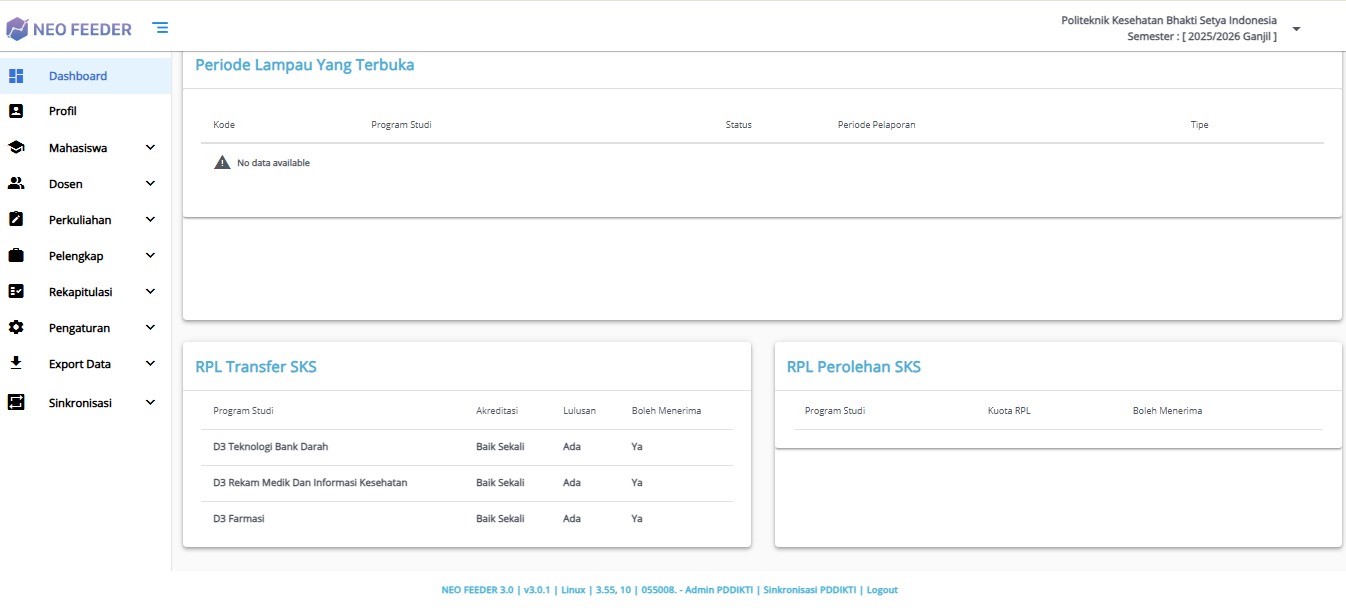The image size is (1346, 608).
Task: Toggle the sidebar hamburger menu
Action: pyautogui.click(x=160, y=28)
